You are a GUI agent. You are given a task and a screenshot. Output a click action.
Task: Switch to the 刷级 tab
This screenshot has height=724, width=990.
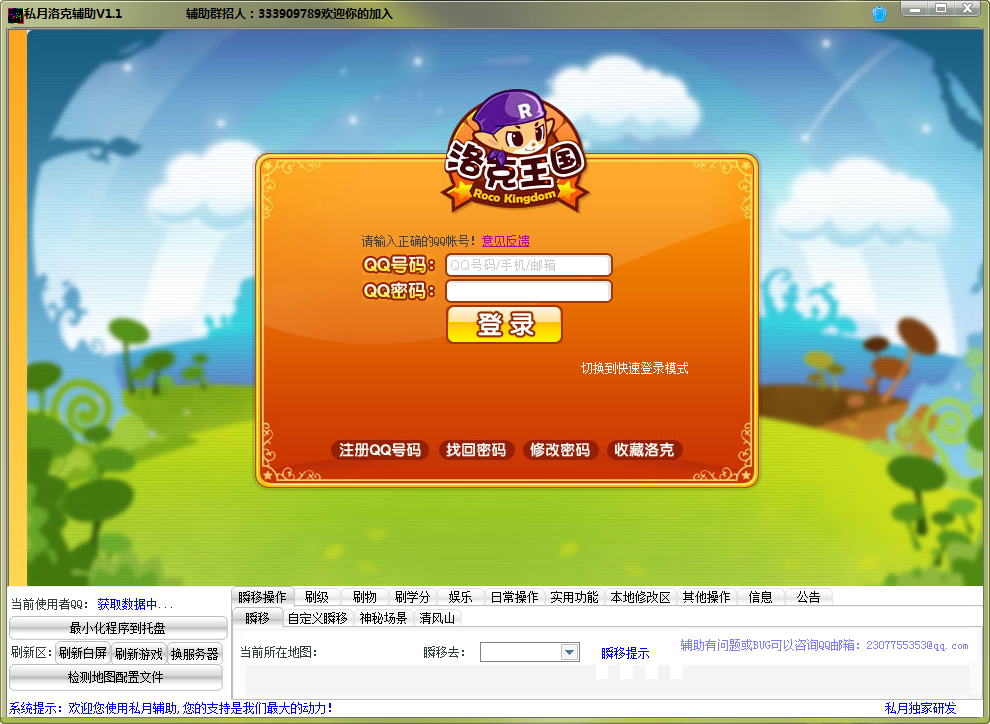(x=316, y=597)
